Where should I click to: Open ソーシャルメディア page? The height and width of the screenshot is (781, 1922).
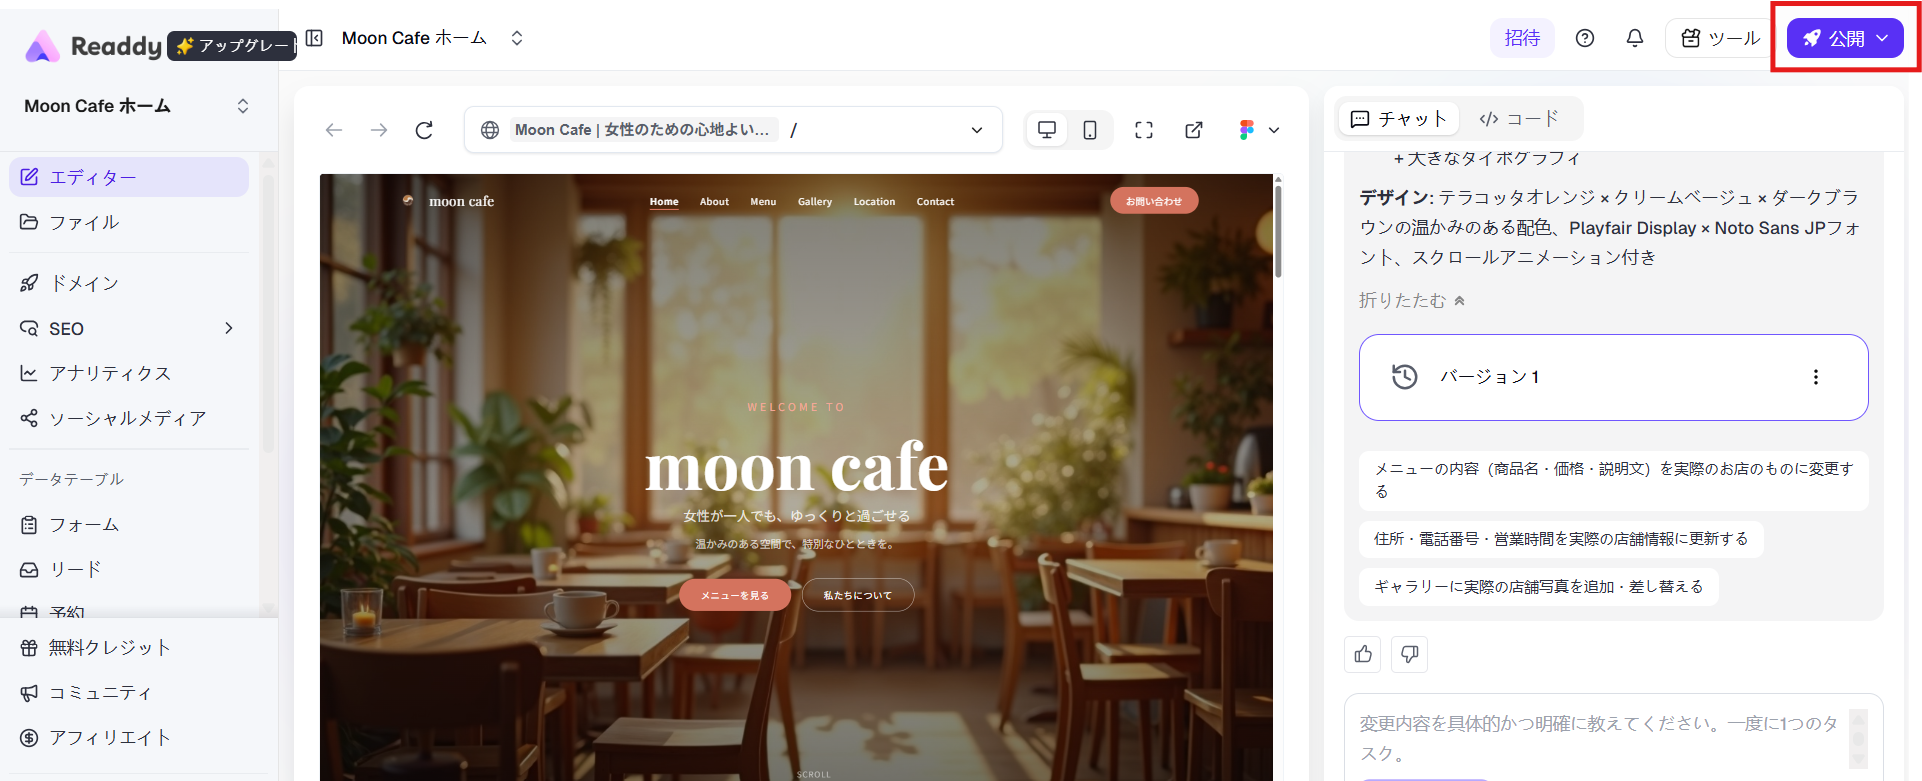click(129, 418)
